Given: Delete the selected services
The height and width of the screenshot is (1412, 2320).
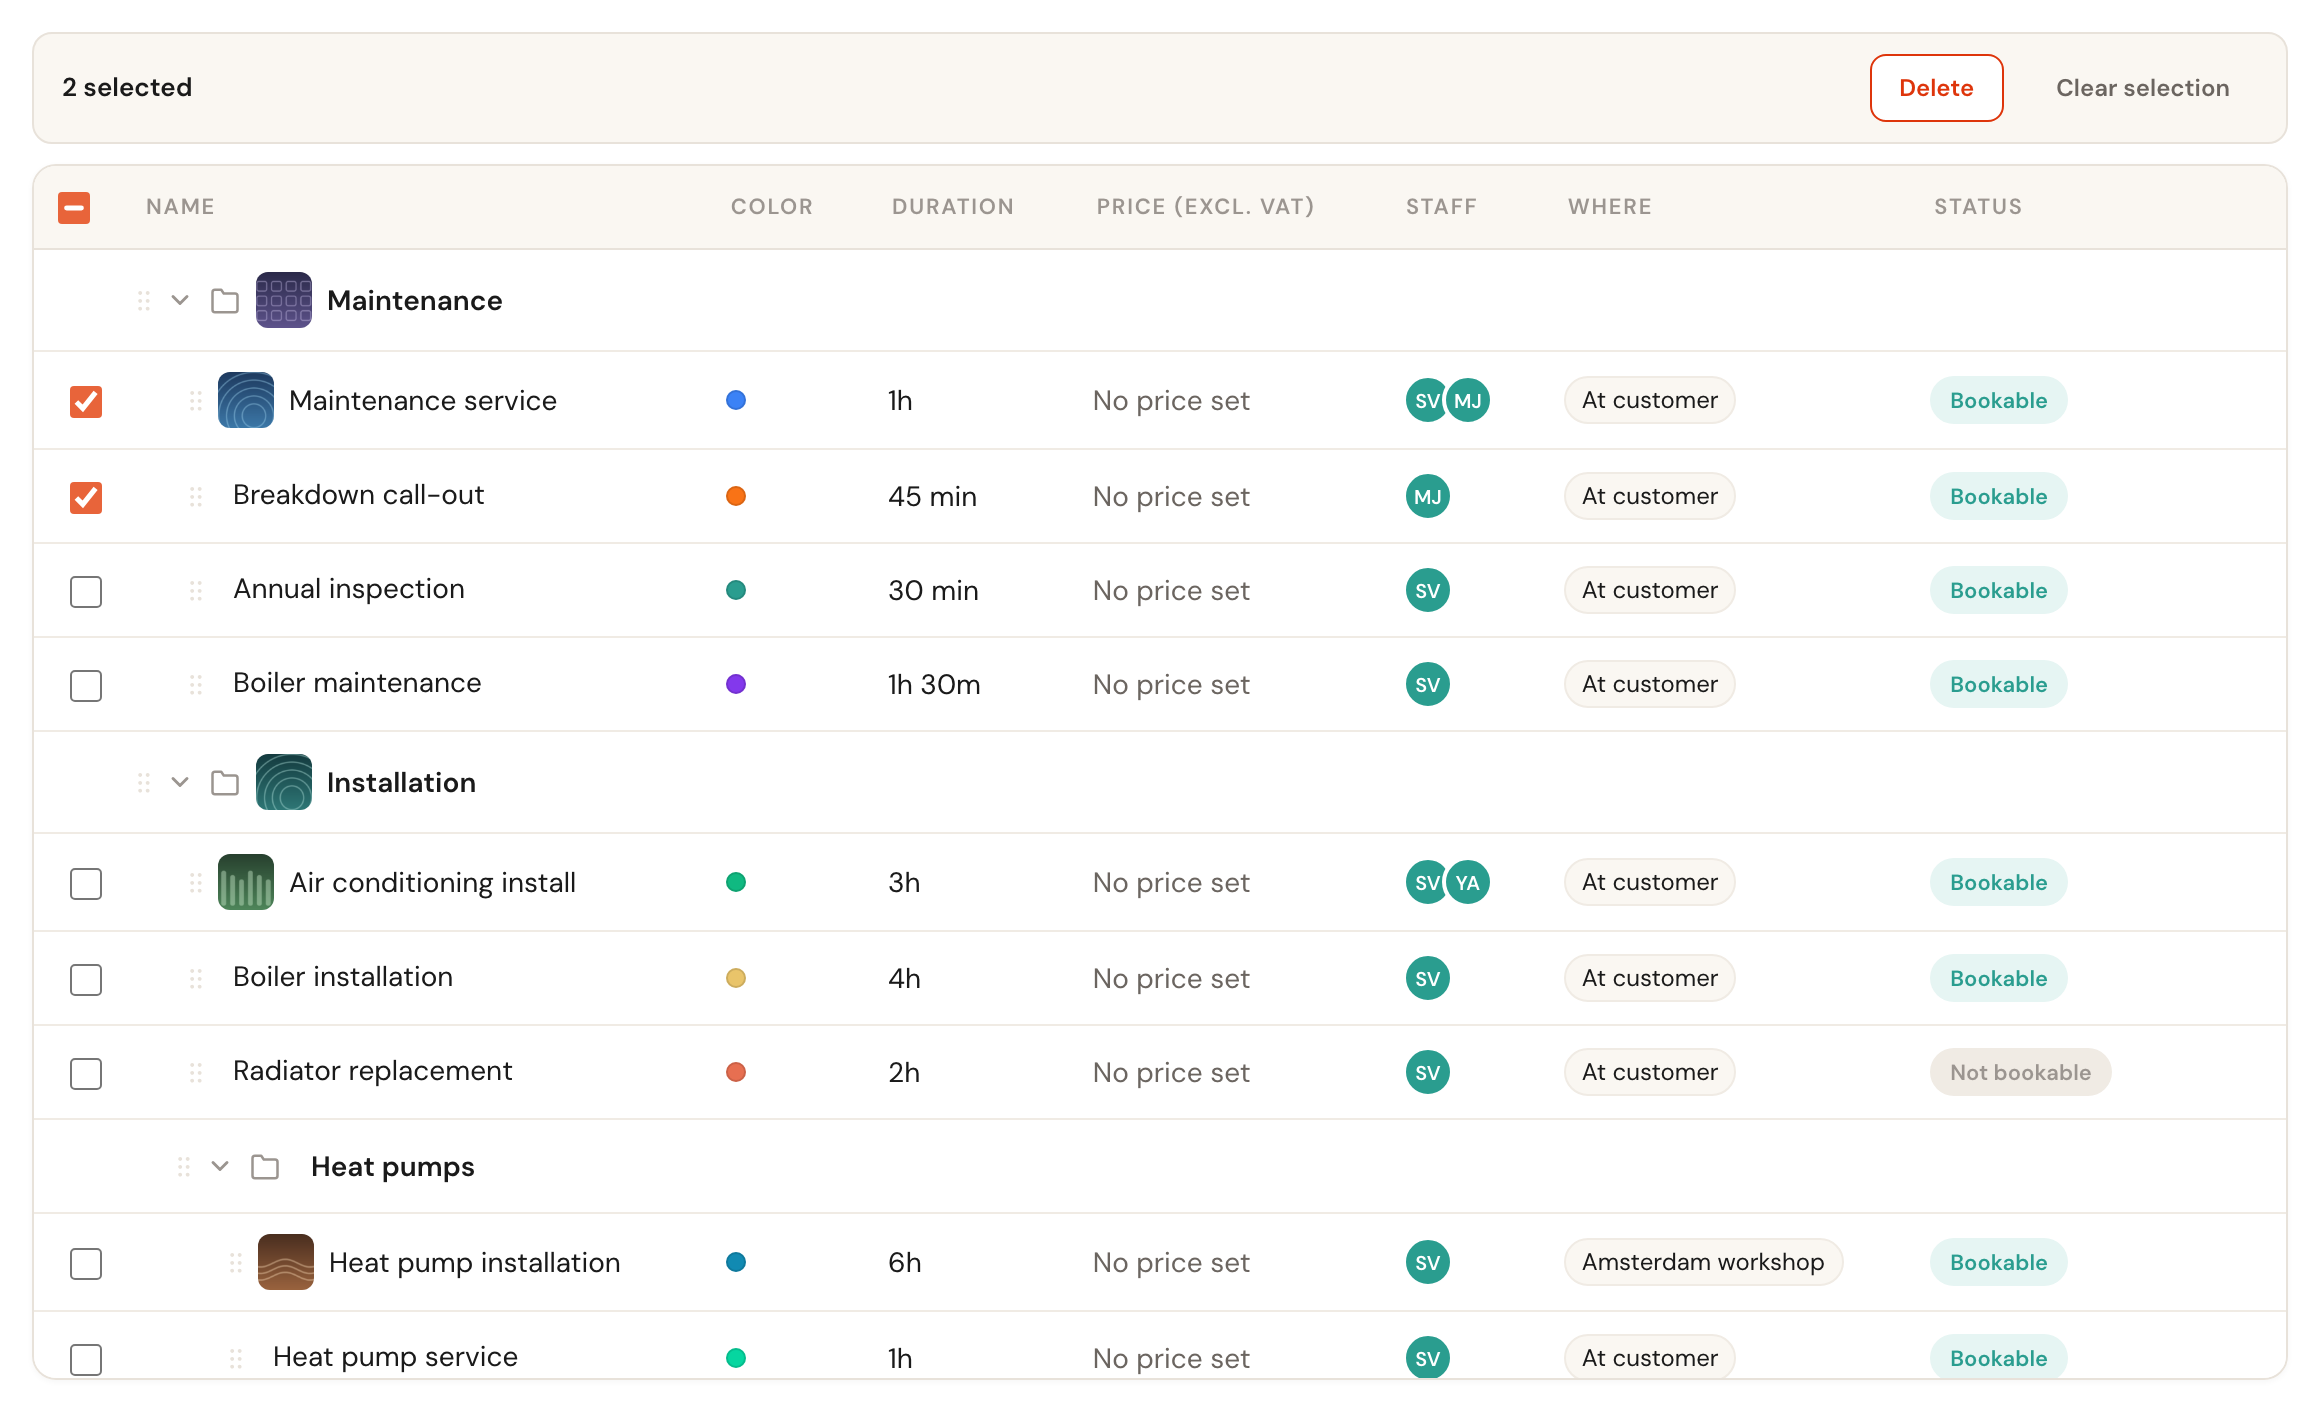Looking at the screenshot, I should click(1936, 88).
